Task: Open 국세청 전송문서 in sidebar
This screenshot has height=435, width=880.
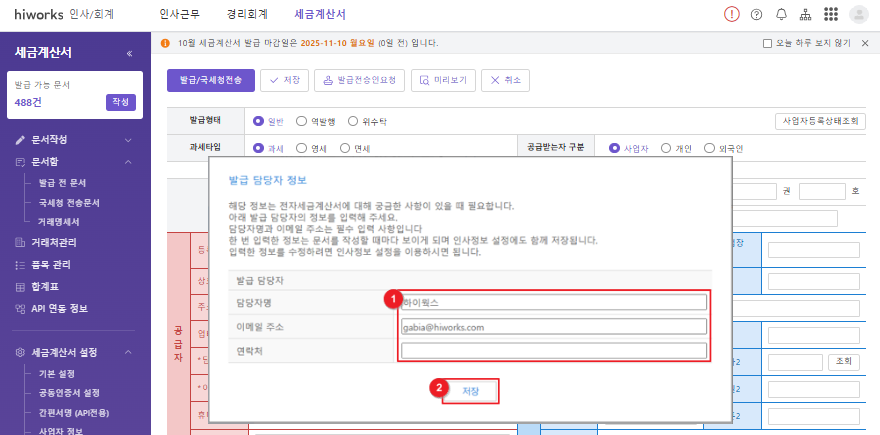Action: [69, 202]
